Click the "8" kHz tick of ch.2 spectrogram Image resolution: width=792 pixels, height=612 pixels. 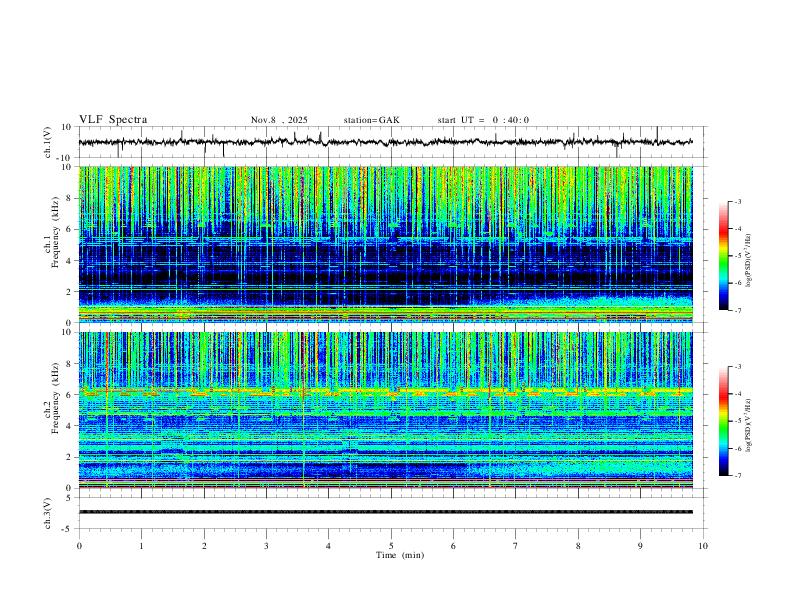pos(69,364)
